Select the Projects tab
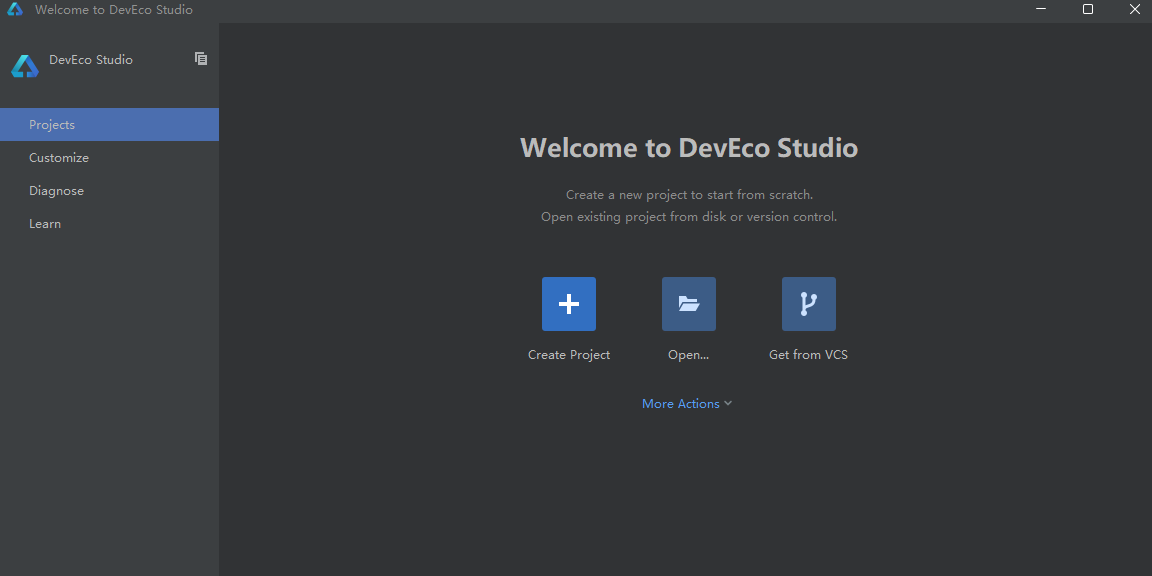Screen dimensions: 1152x576 [x=52, y=125]
